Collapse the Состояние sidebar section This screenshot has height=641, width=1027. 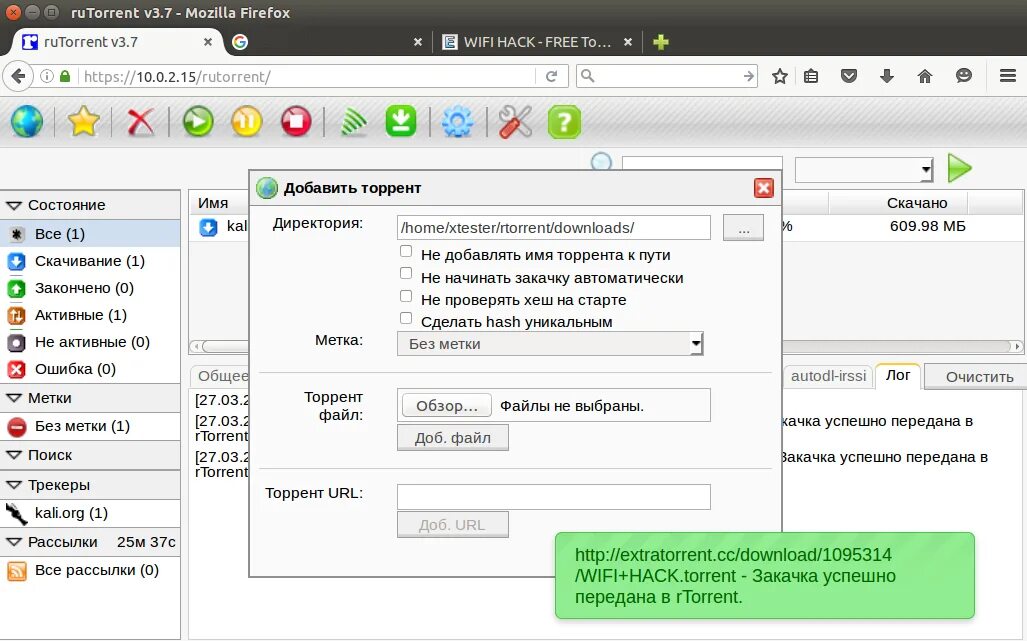tap(14, 206)
